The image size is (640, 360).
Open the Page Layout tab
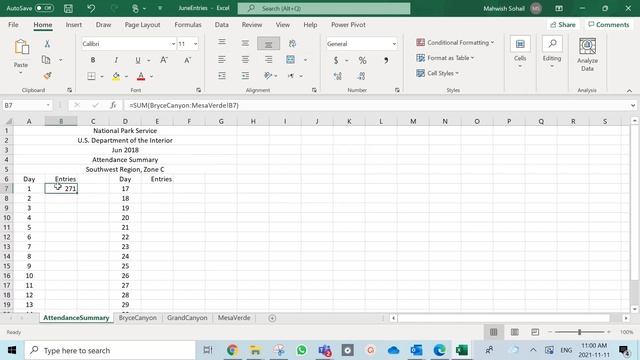pos(142,24)
